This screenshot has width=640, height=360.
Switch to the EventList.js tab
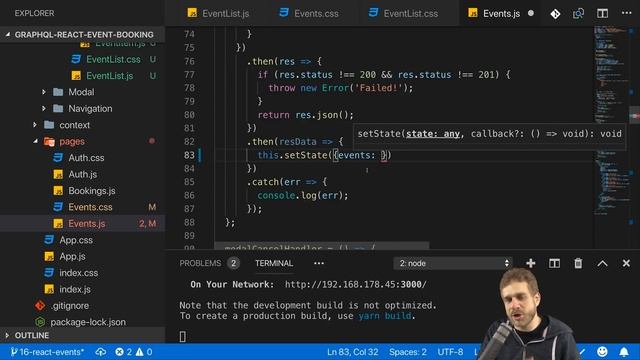[218, 13]
